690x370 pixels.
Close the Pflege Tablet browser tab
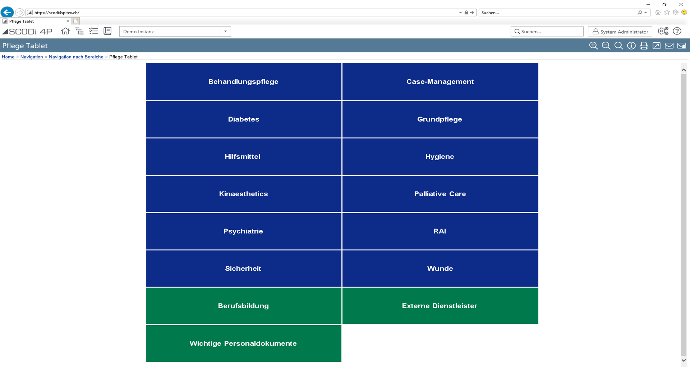coord(68,21)
